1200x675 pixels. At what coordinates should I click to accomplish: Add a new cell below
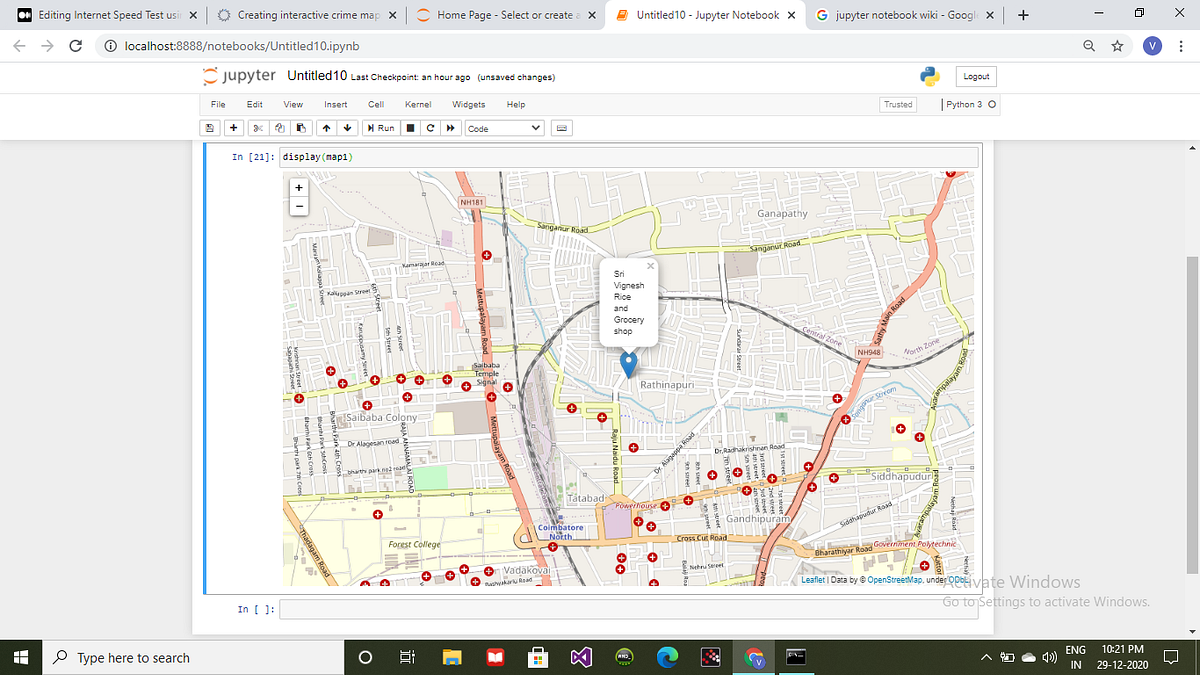coord(233,127)
